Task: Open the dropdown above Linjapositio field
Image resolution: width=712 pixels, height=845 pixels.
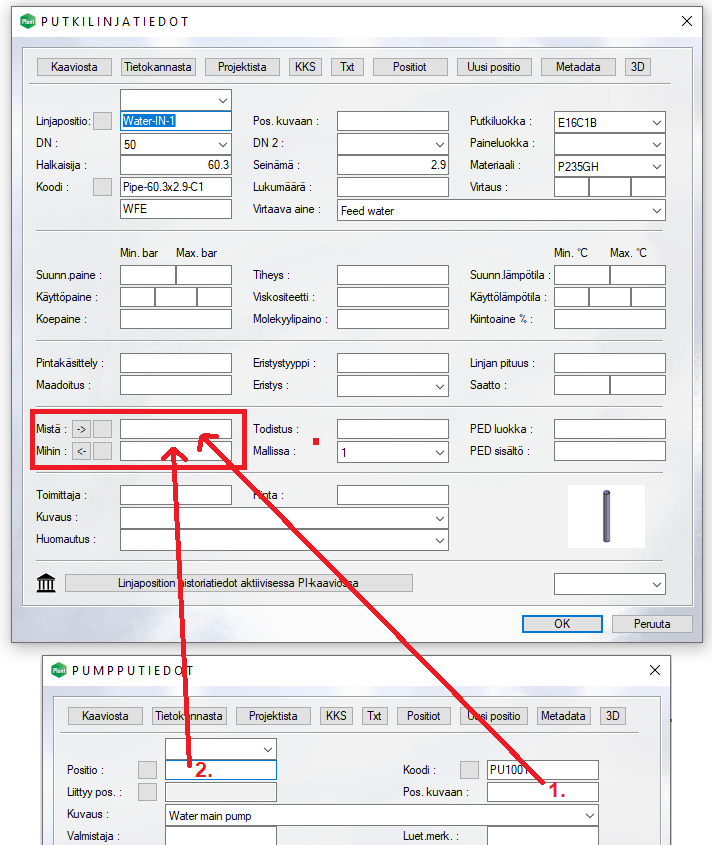Action: pos(176,100)
